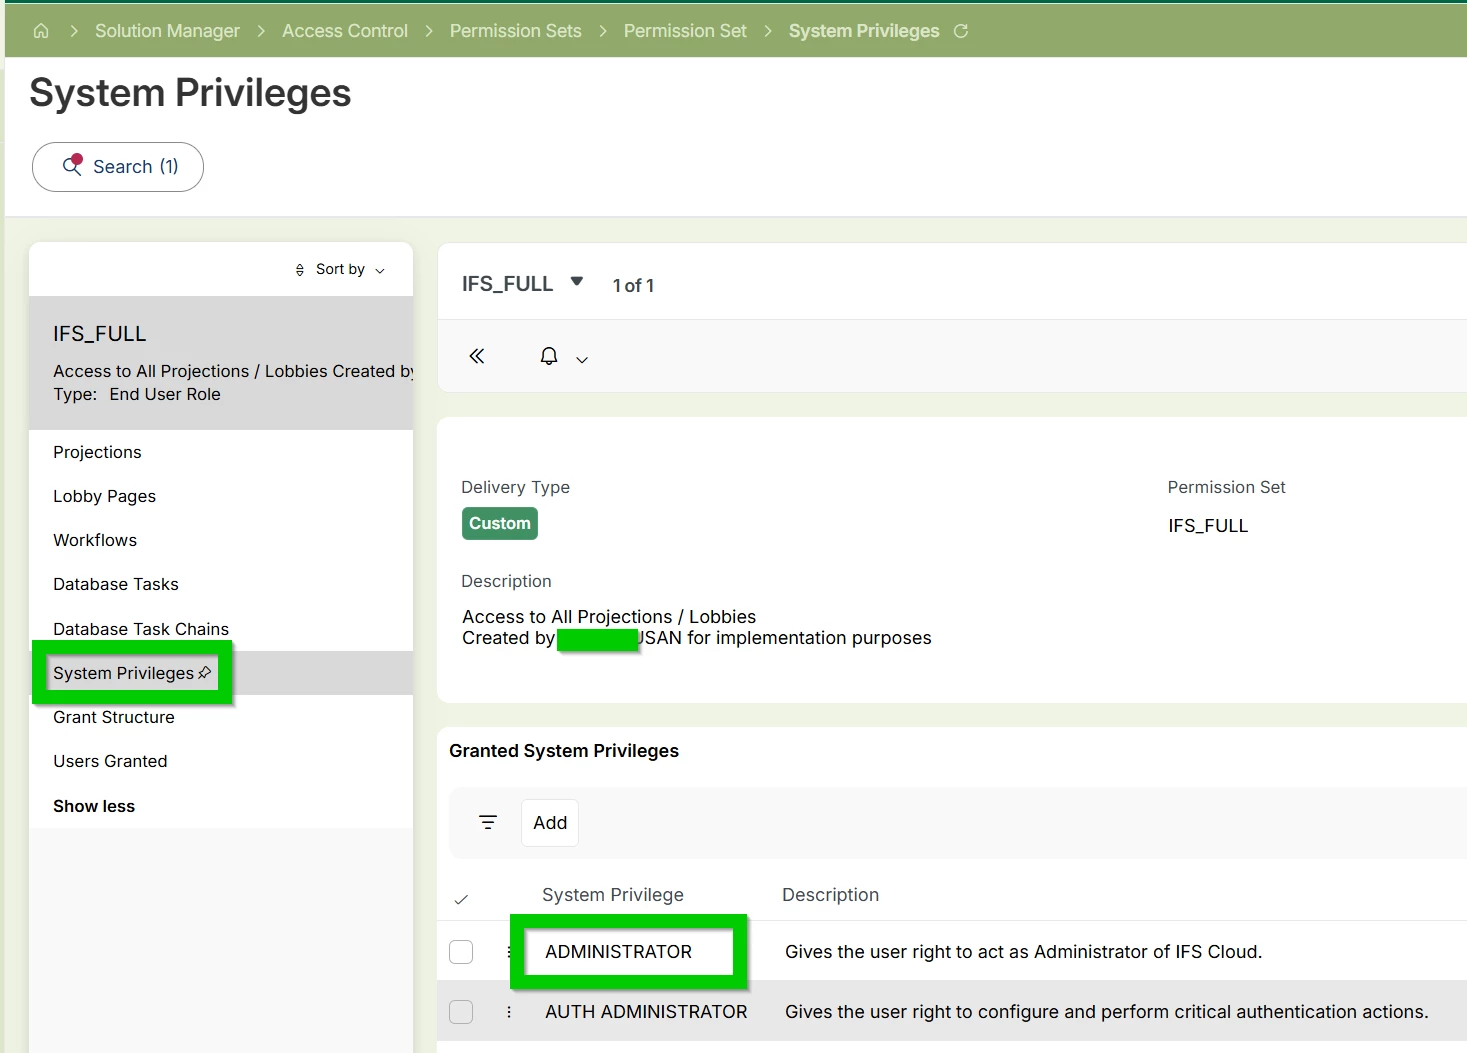Navigate to Workflows
Viewport: 1467px width, 1053px height.
click(95, 540)
